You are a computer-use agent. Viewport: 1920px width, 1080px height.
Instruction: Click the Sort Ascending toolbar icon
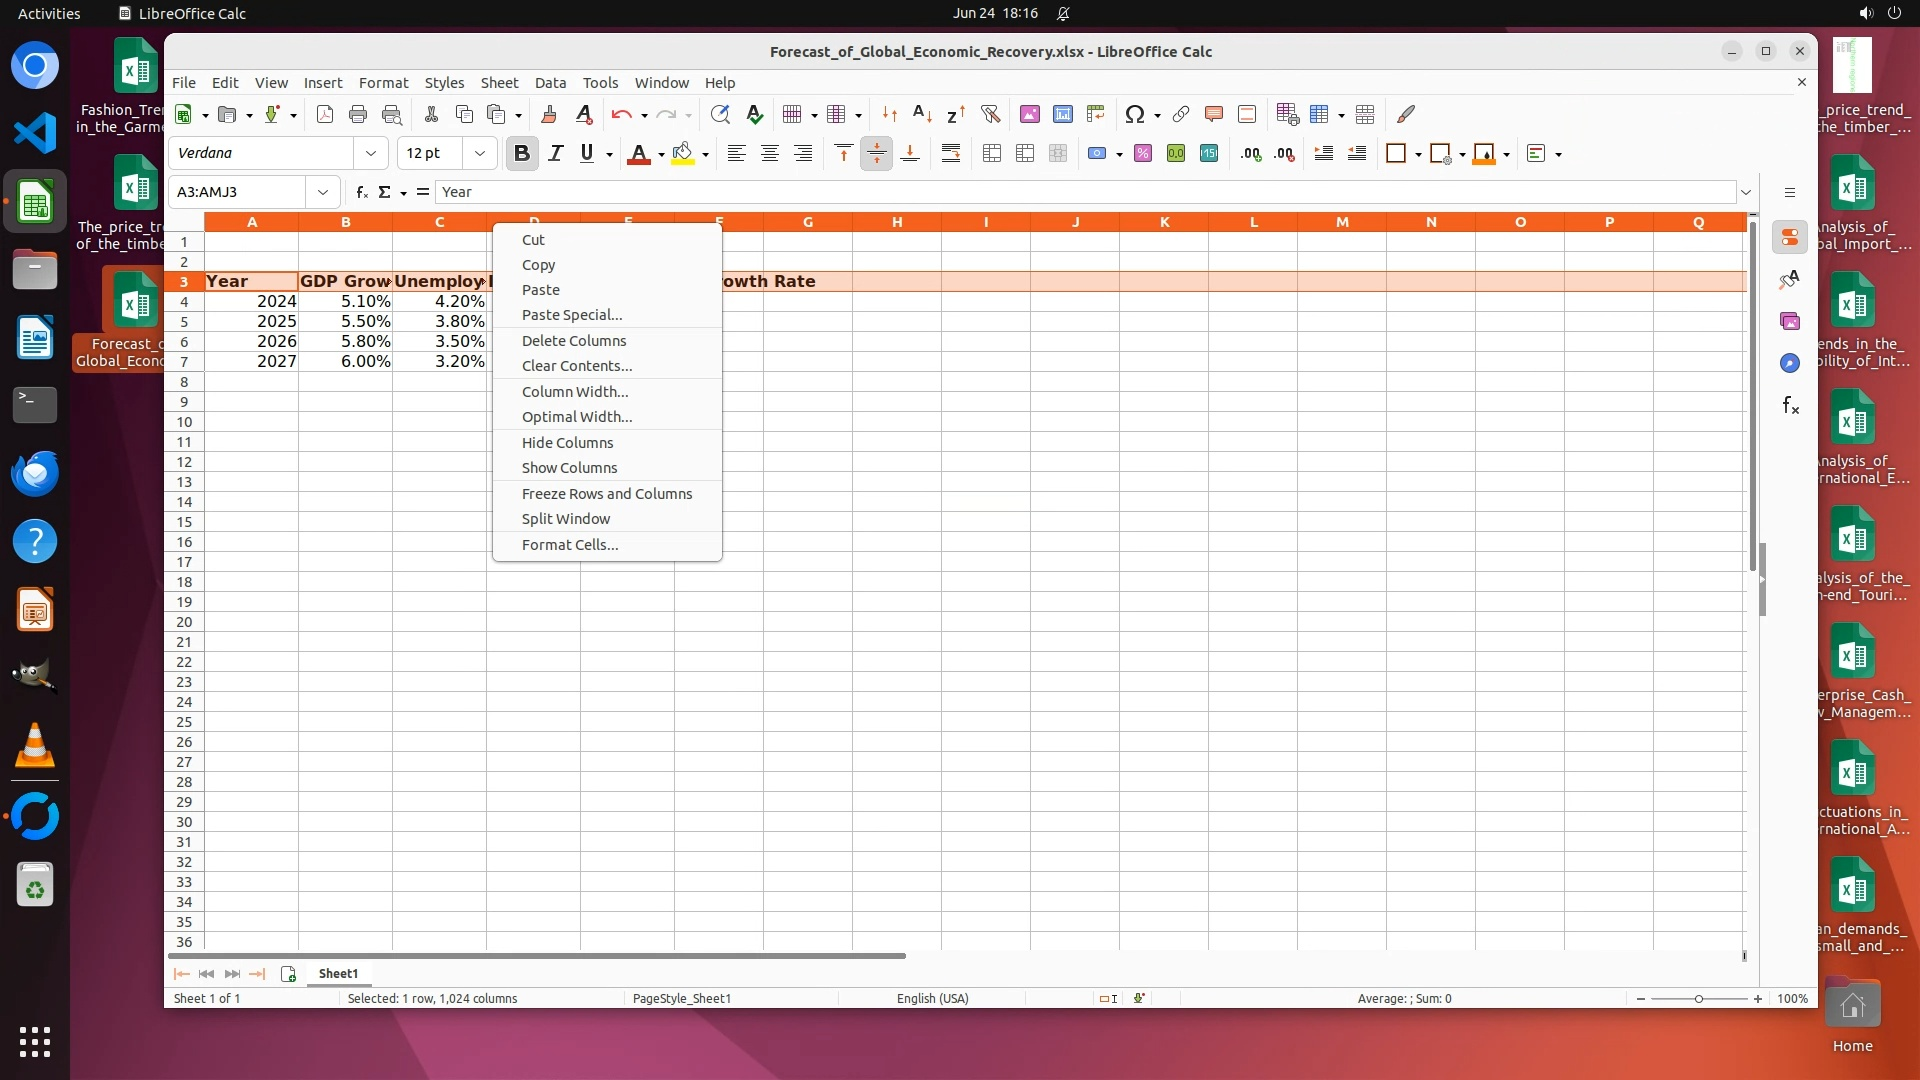pos(922,114)
